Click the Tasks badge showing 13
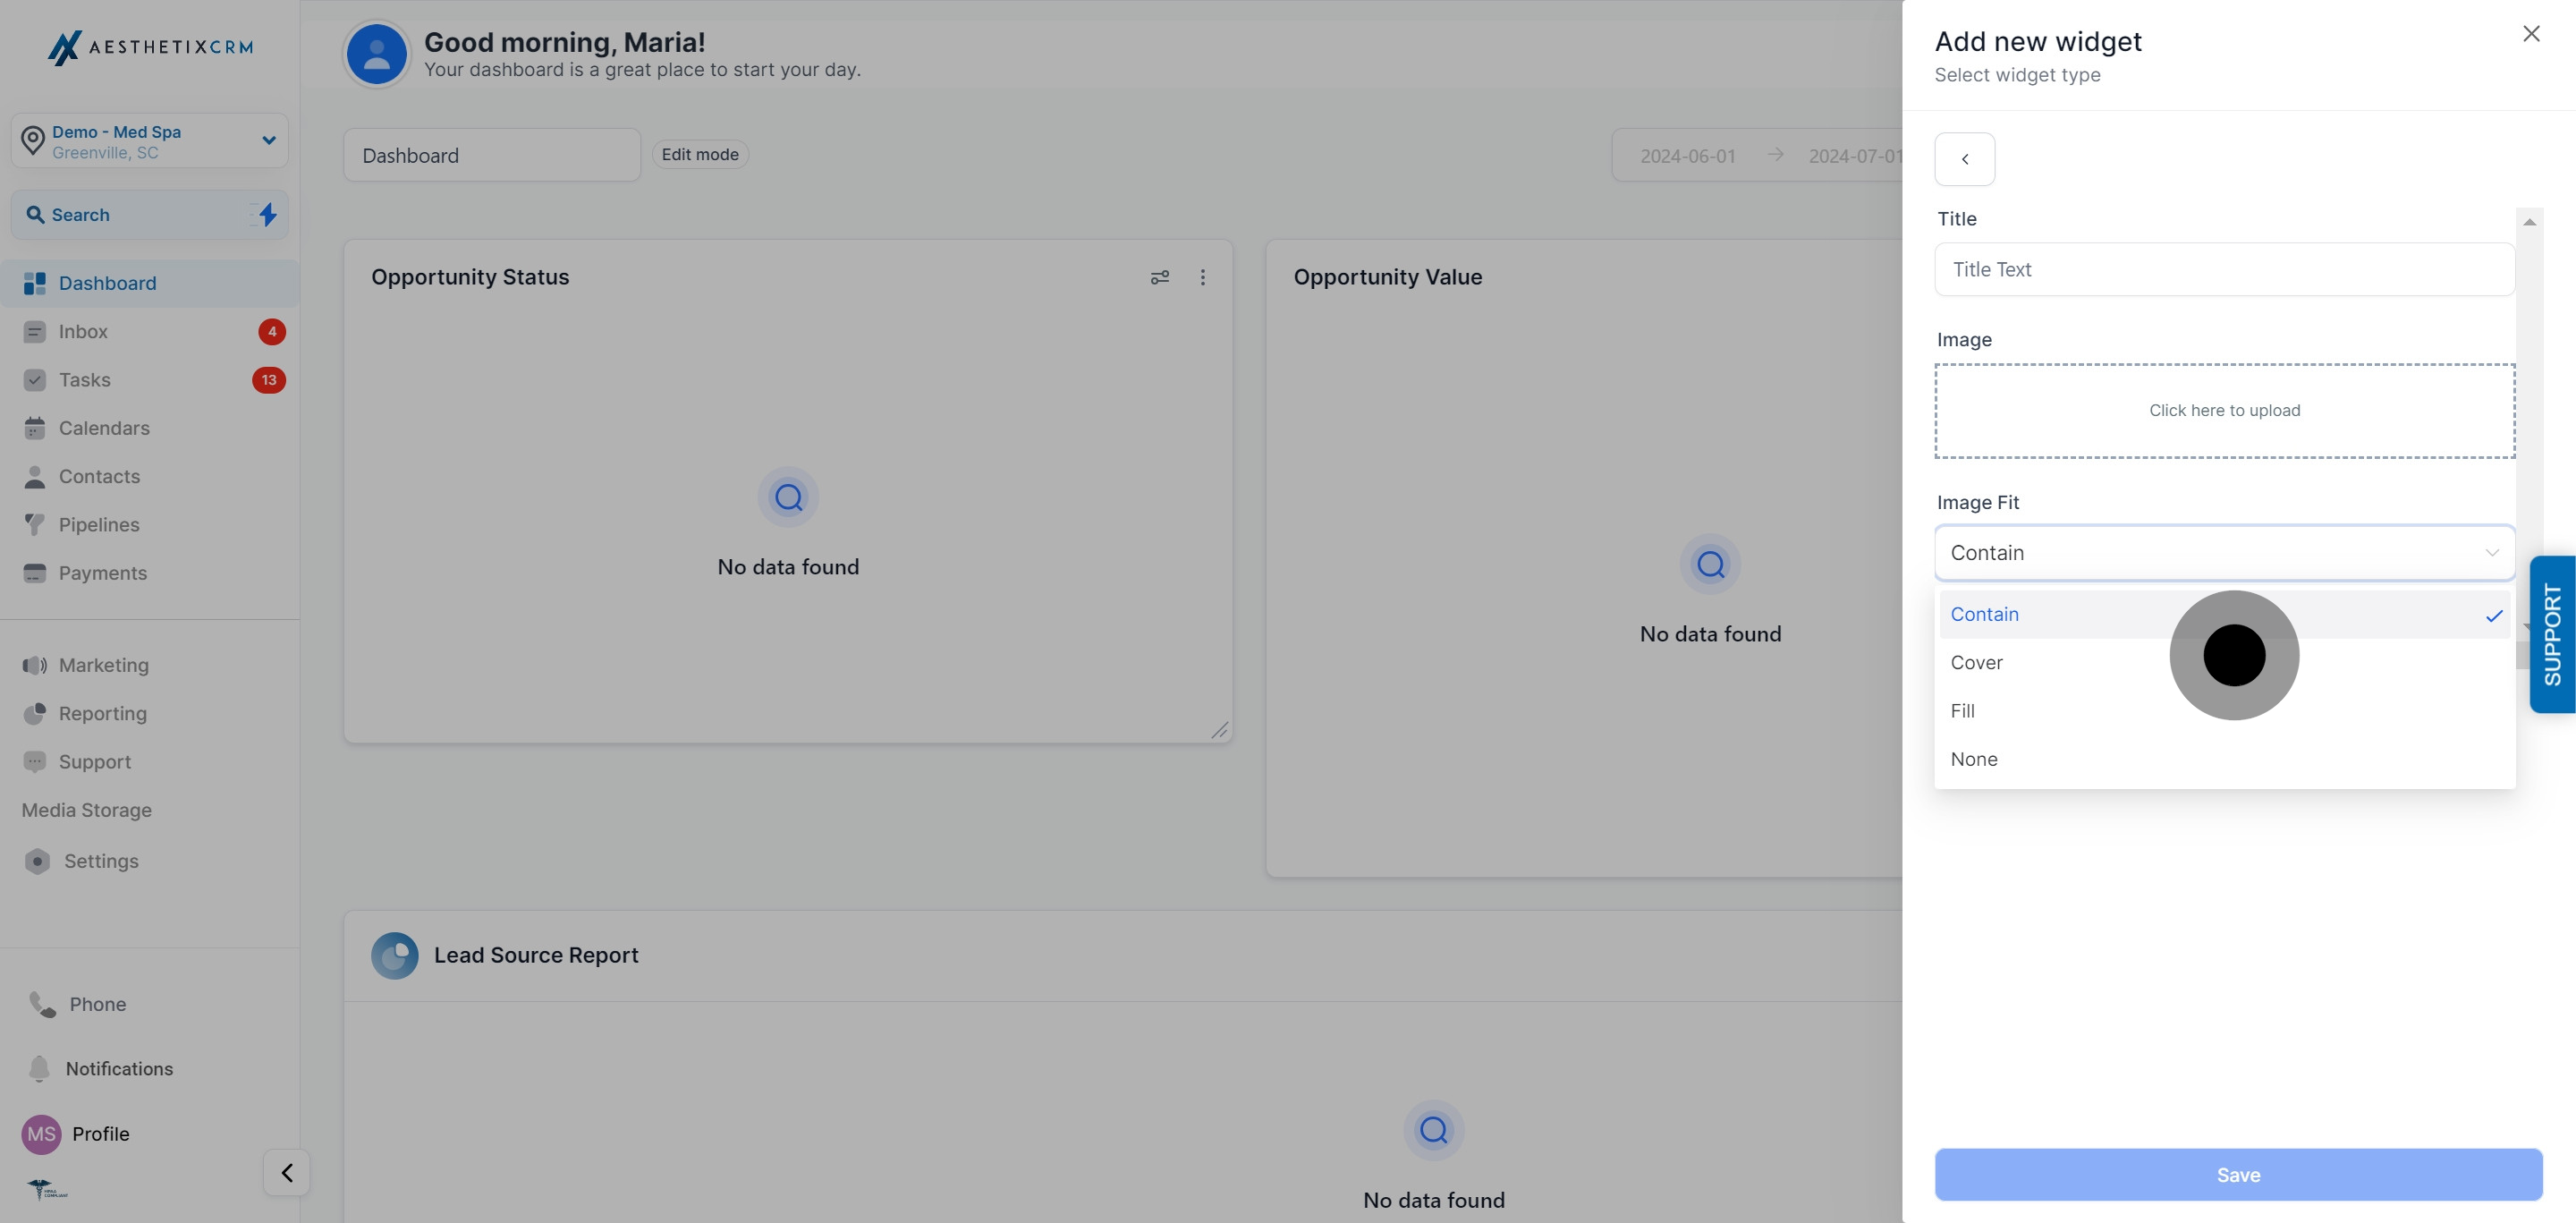 pos(269,380)
